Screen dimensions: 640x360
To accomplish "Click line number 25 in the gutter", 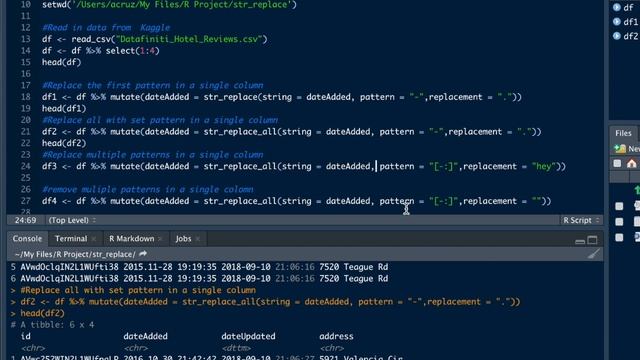I will [25, 178].
